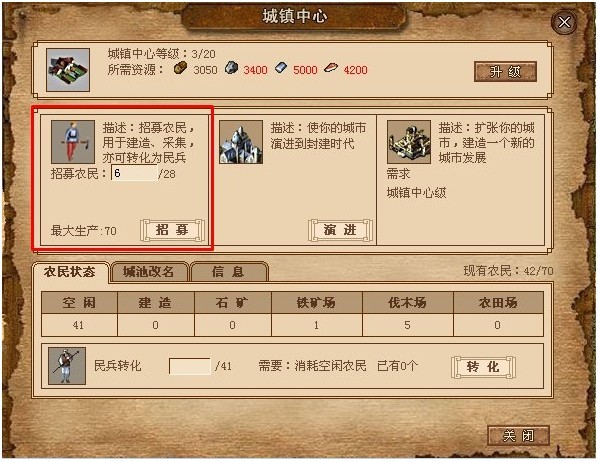598x461 pixels.
Task: Click the iron ingot resource icon
Action: [281, 68]
